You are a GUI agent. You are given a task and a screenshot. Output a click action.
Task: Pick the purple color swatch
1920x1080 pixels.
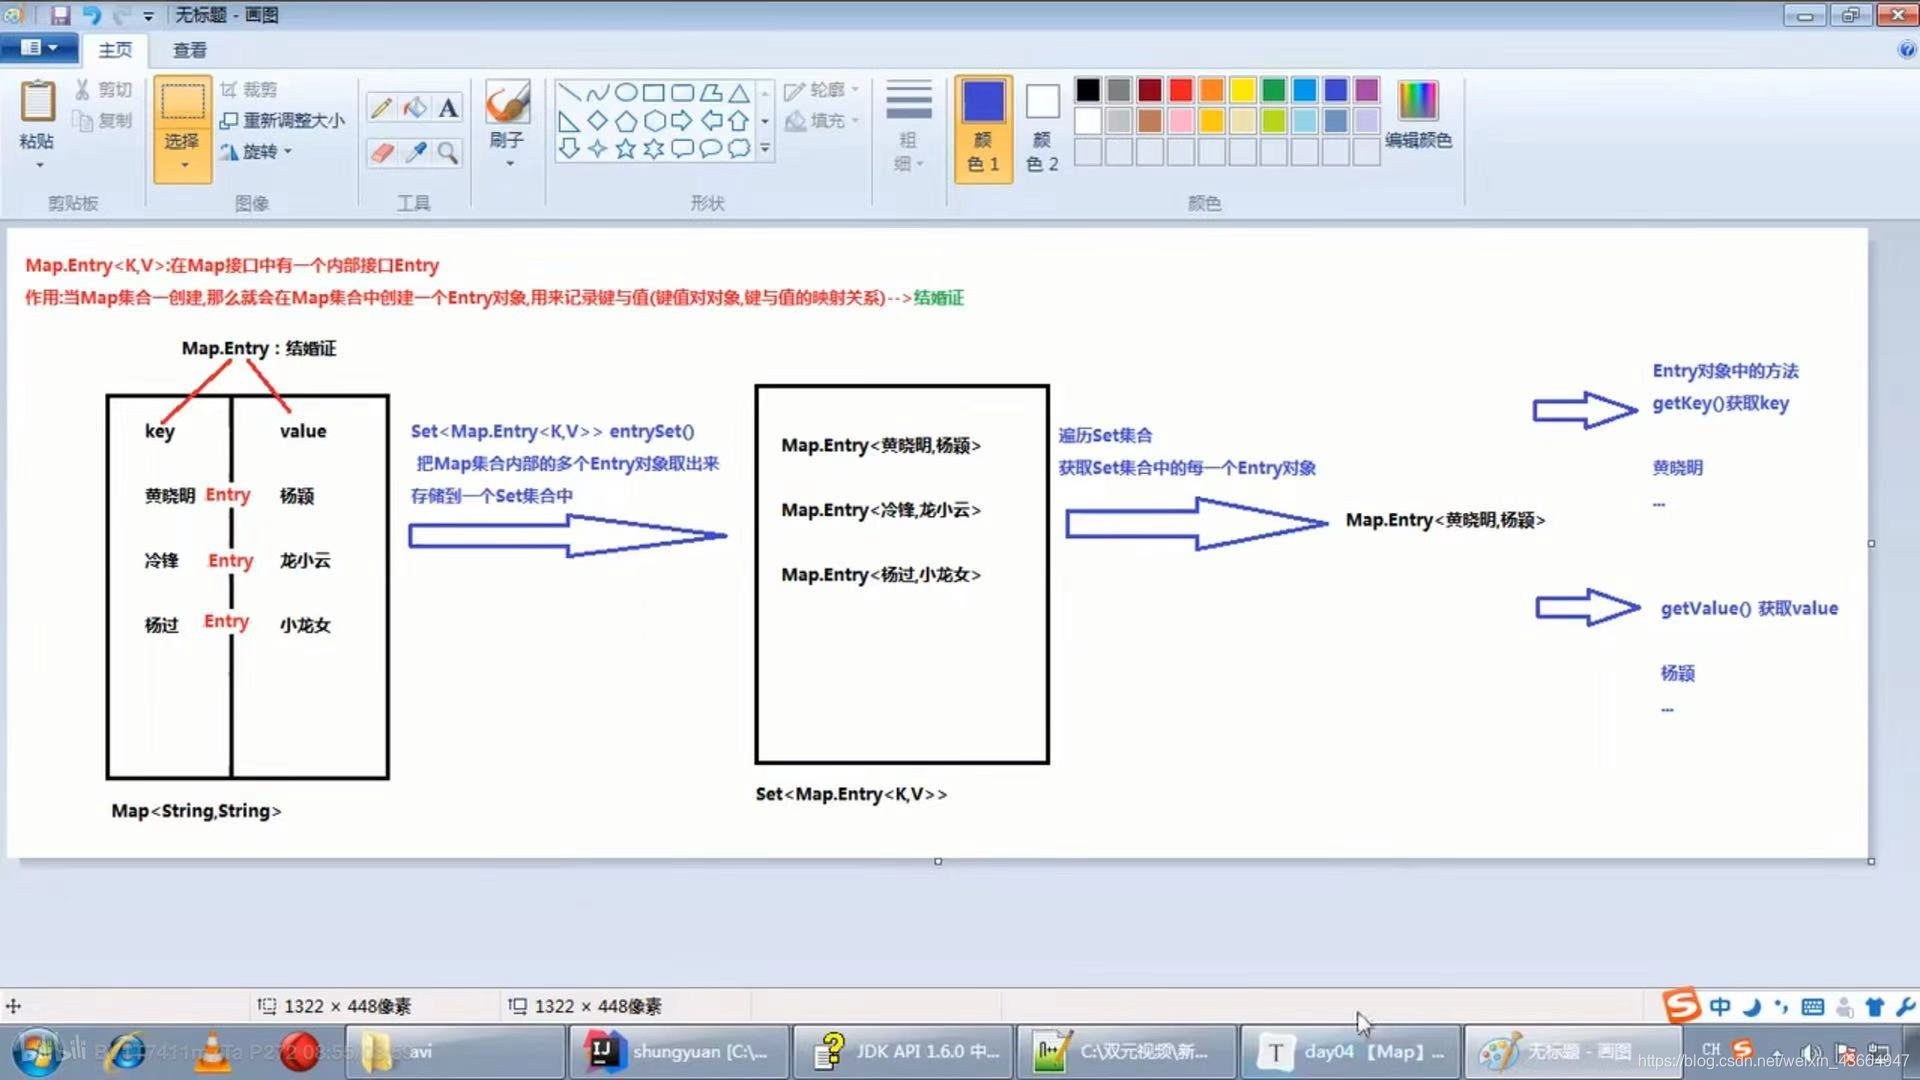(x=1367, y=90)
